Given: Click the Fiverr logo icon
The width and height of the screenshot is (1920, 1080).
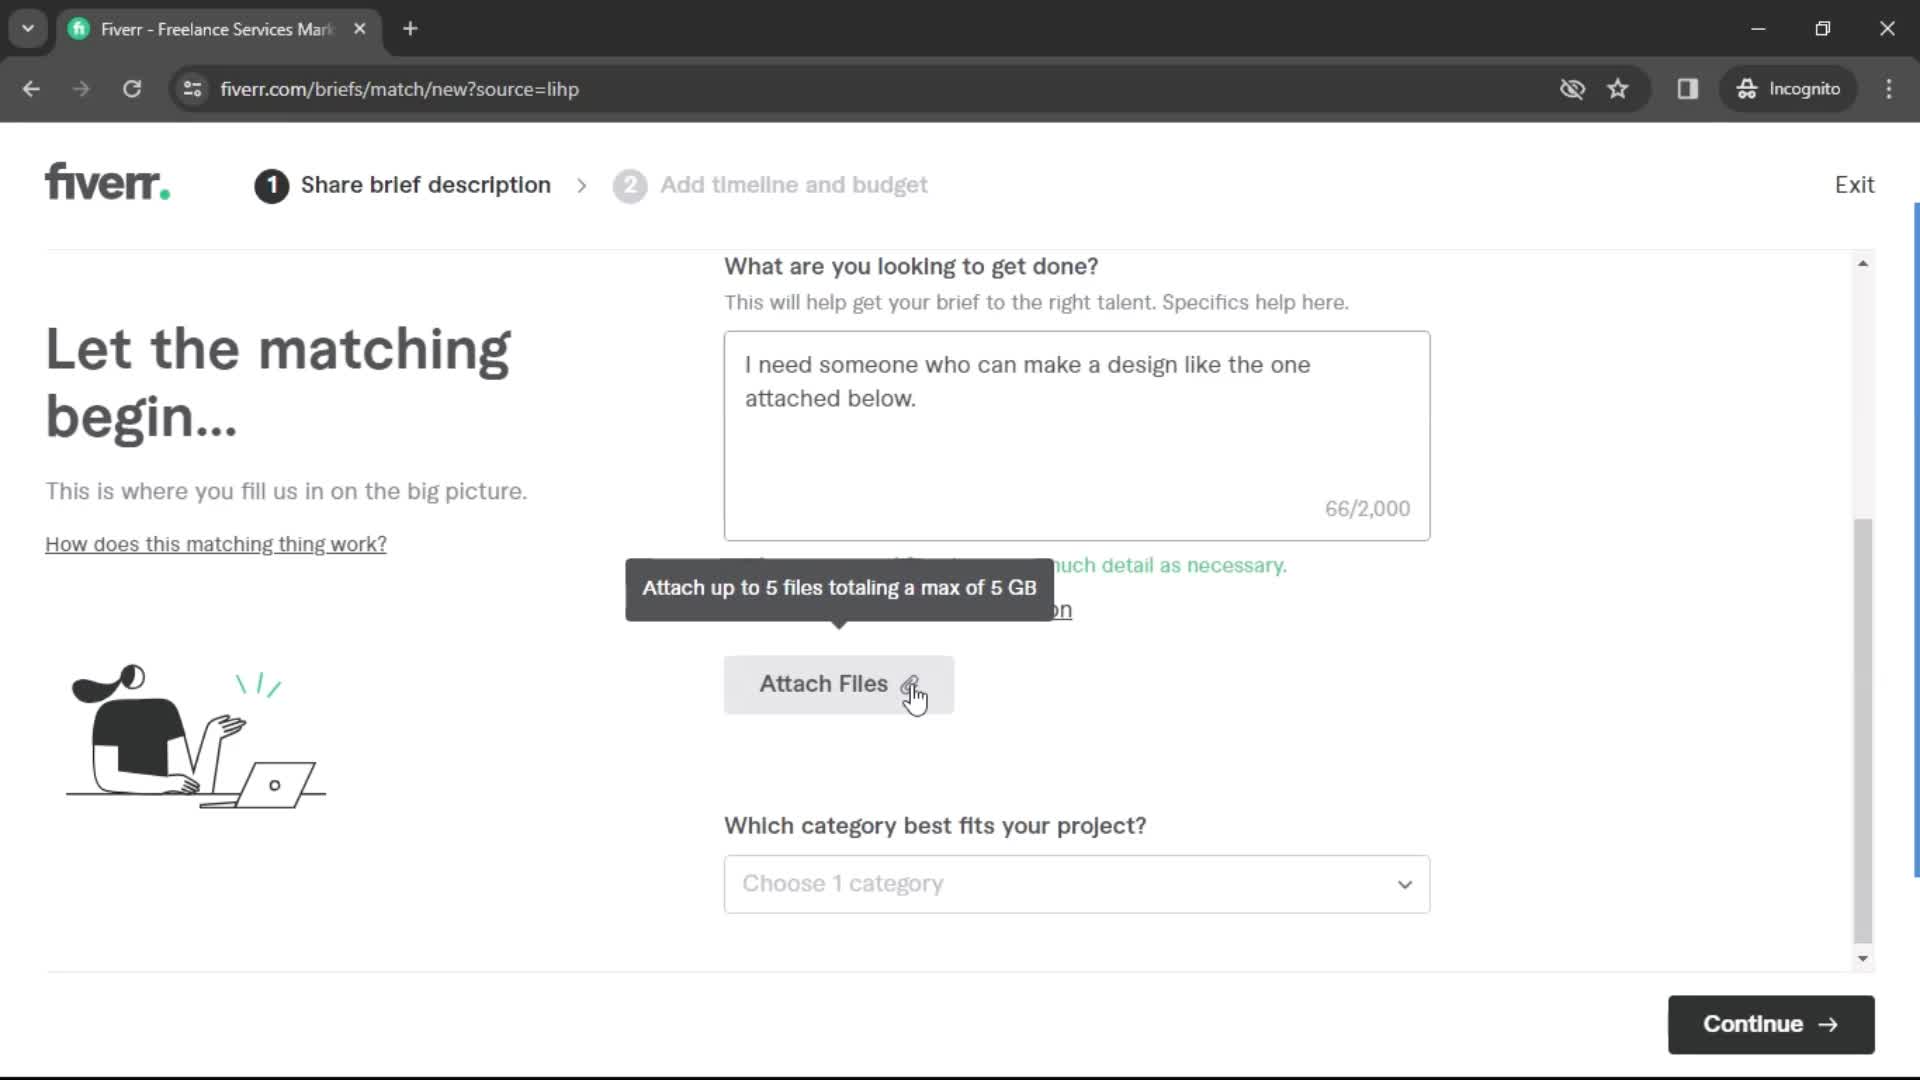Looking at the screenshot, I should 108,185.
